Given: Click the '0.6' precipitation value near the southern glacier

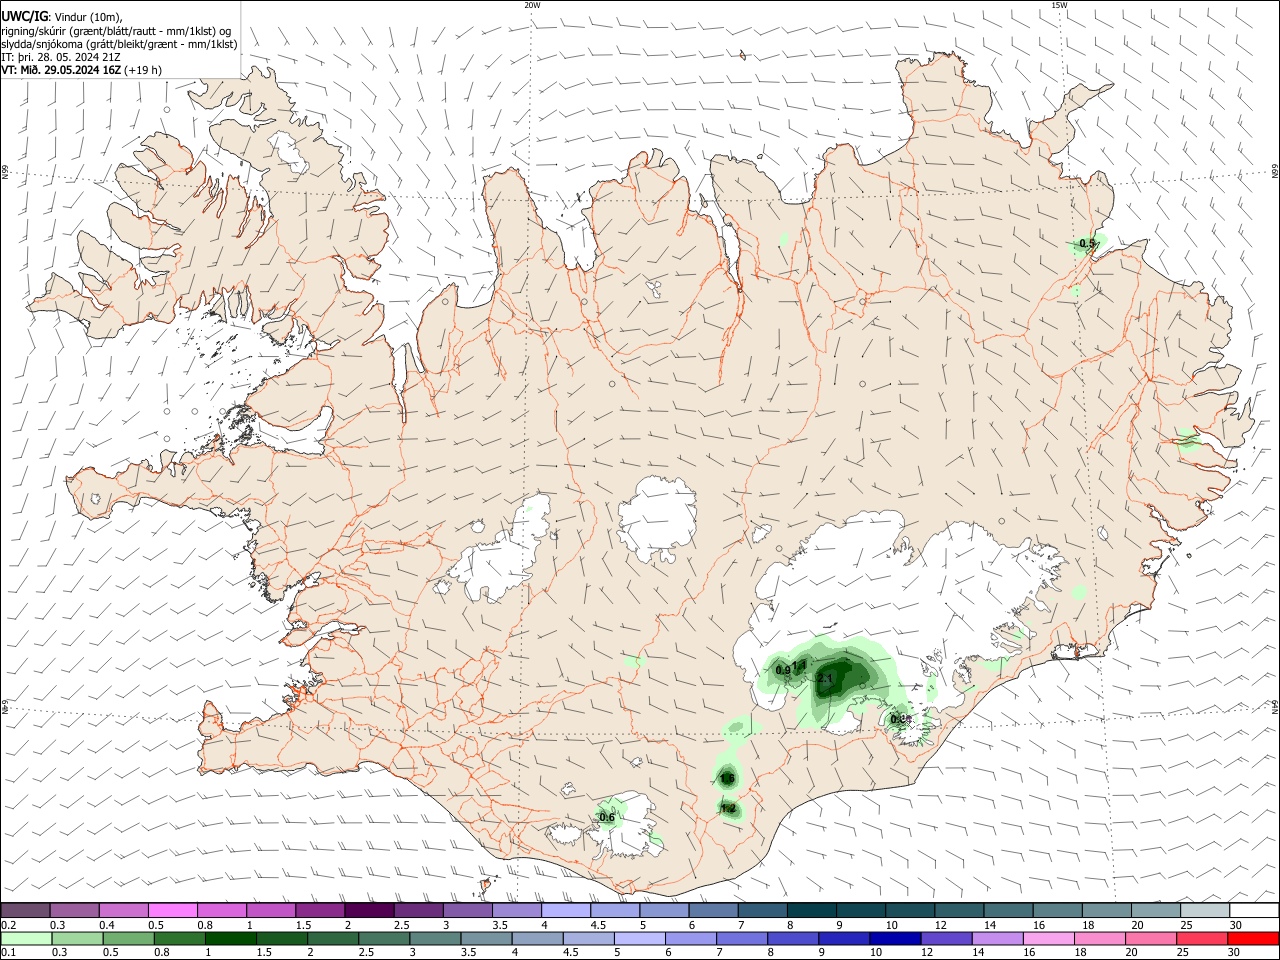Looking at the screenshot, I should (607, 817).
